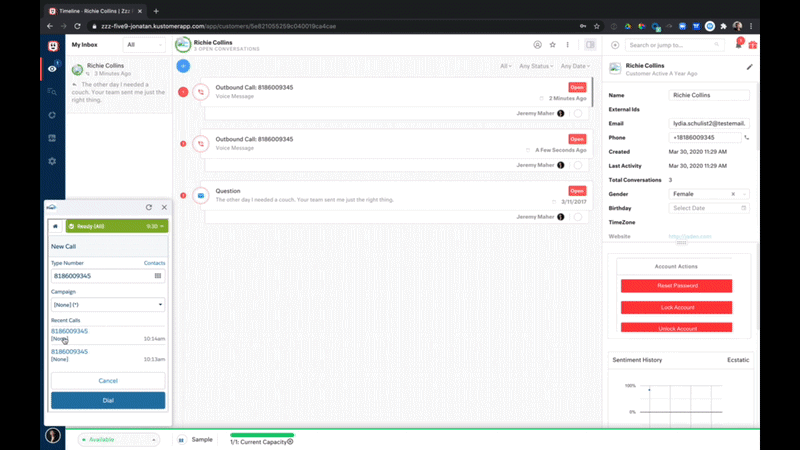
Task: Select the circle on the 2 Minutes Ago conversation
Action: [578, 113]
